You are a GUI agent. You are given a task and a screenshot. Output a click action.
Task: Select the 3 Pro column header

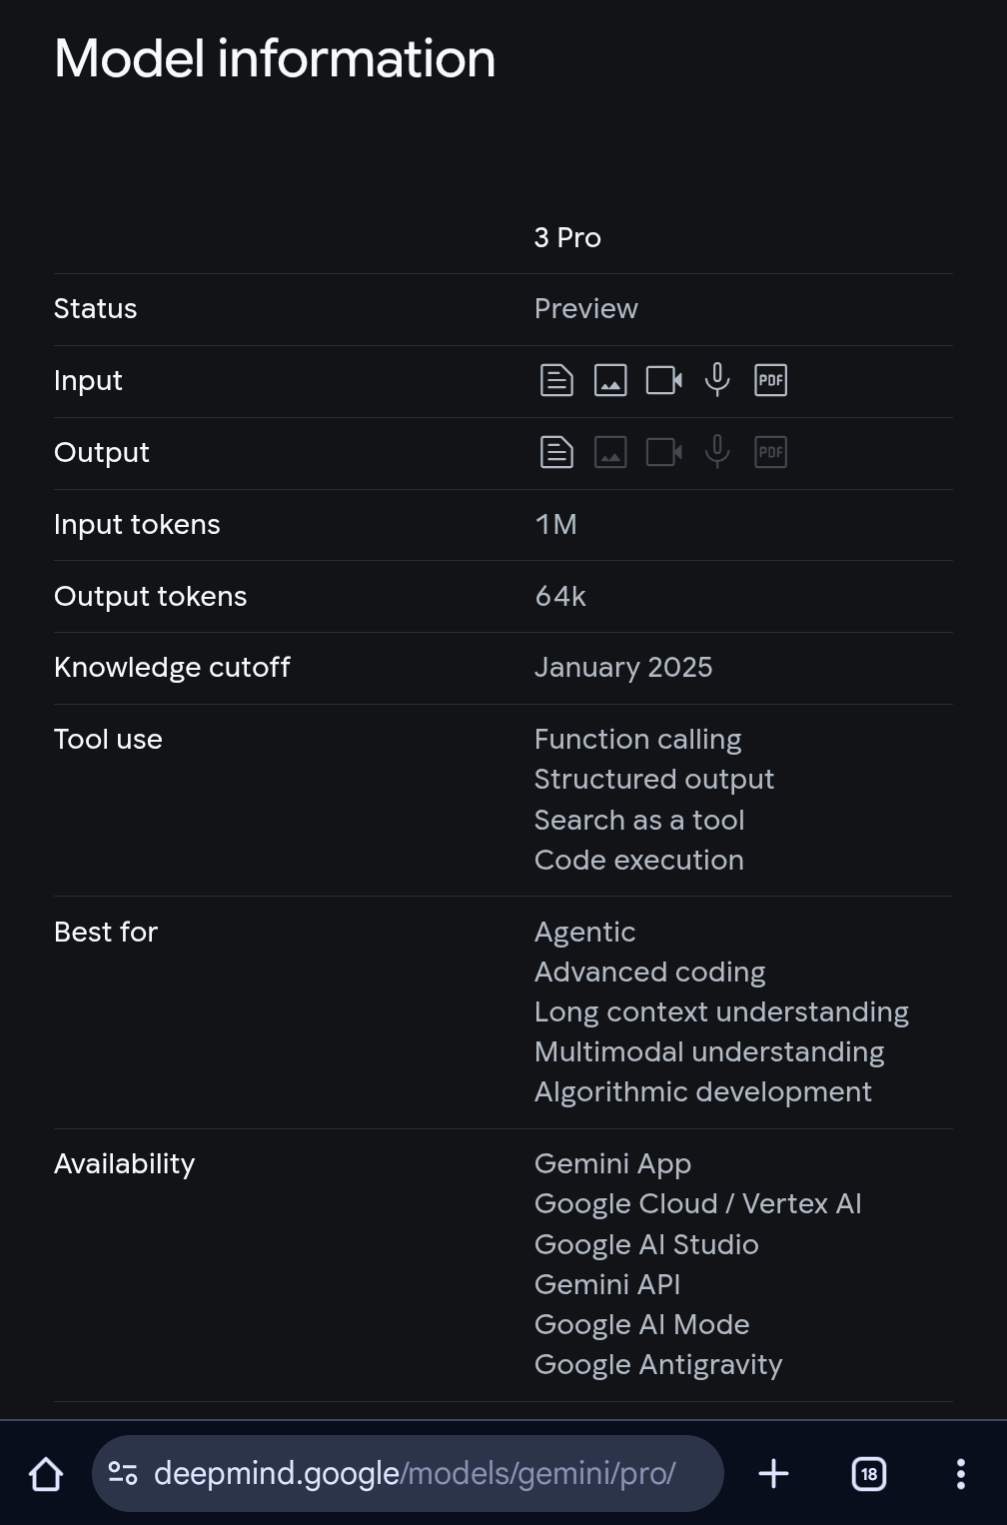tap(567, 238)
